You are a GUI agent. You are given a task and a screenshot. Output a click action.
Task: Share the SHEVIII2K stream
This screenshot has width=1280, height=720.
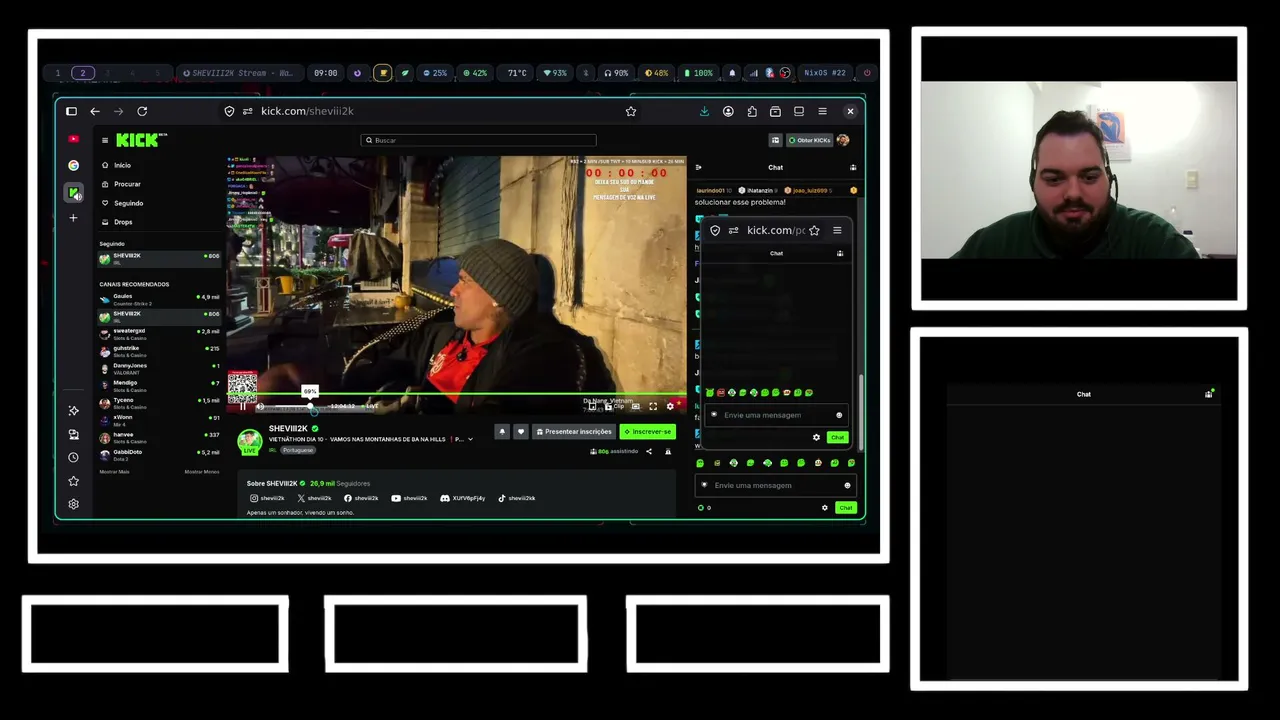coord(648,451)
